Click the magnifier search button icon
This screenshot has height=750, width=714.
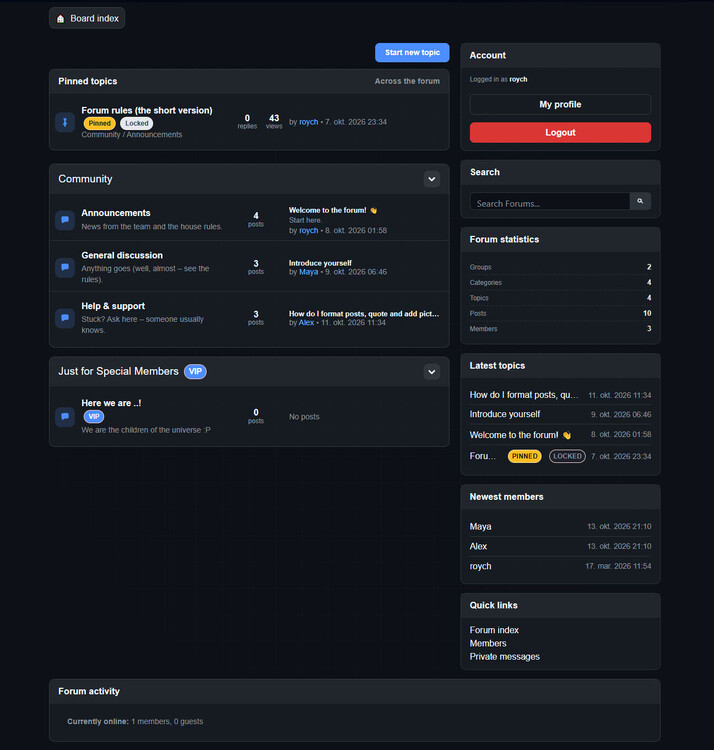point(640,201)
